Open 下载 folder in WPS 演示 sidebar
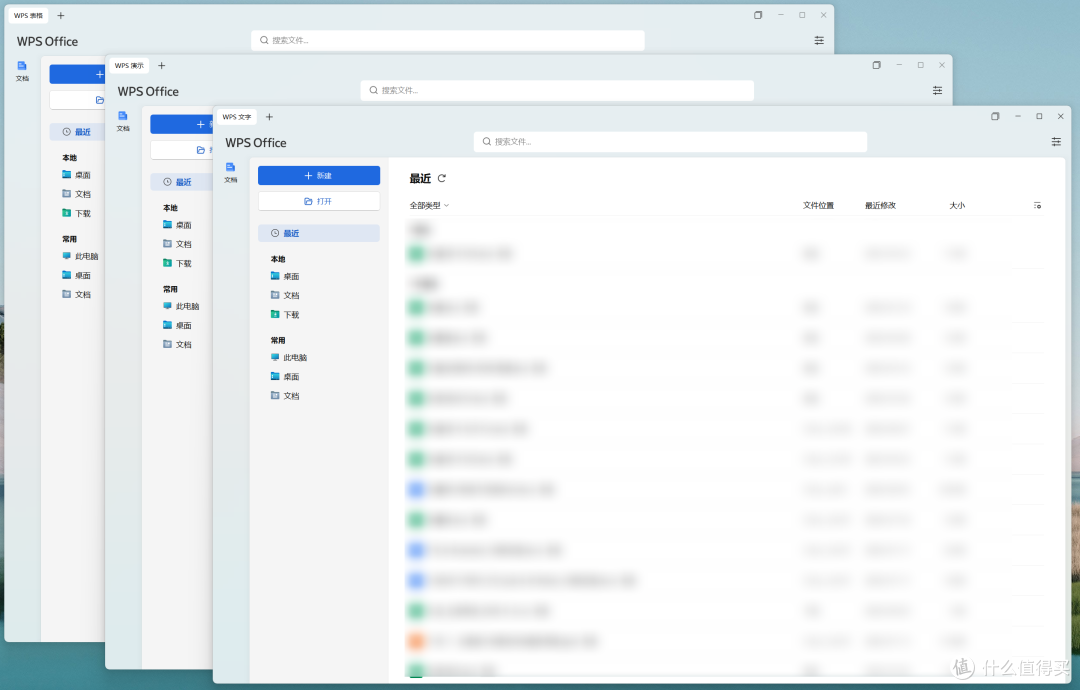 pos(178,264)
